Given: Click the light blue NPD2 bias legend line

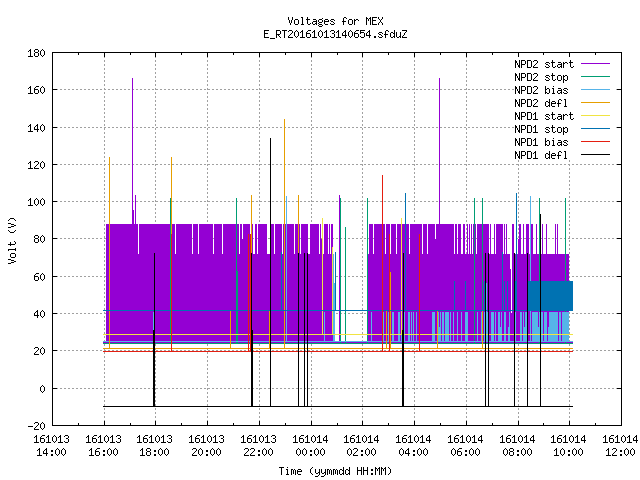Looking at the screenshot, I should point(596,89).
